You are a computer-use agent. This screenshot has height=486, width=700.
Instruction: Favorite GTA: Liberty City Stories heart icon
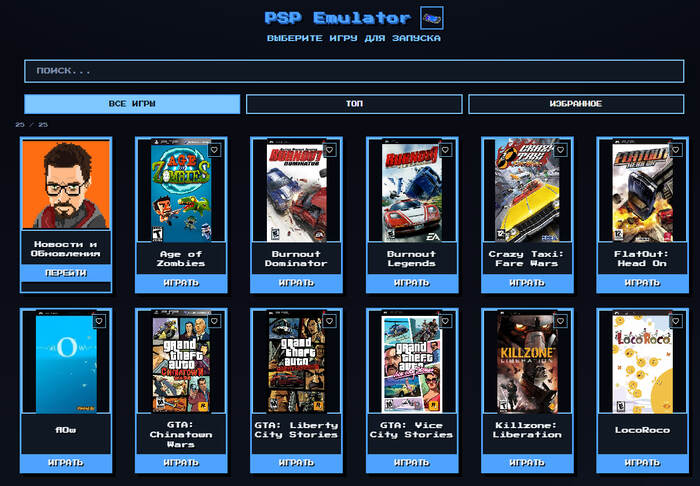click(x=329, y=321)
